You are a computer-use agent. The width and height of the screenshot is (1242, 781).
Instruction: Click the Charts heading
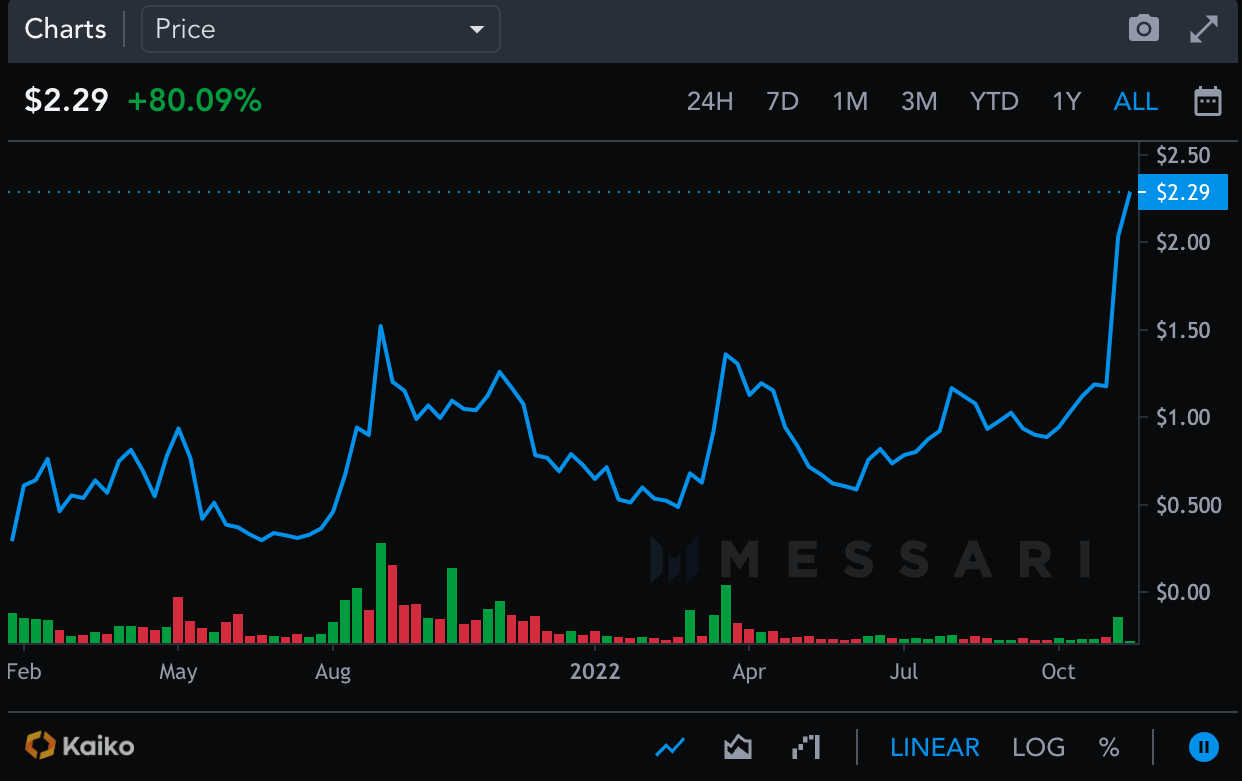point(65,29)
